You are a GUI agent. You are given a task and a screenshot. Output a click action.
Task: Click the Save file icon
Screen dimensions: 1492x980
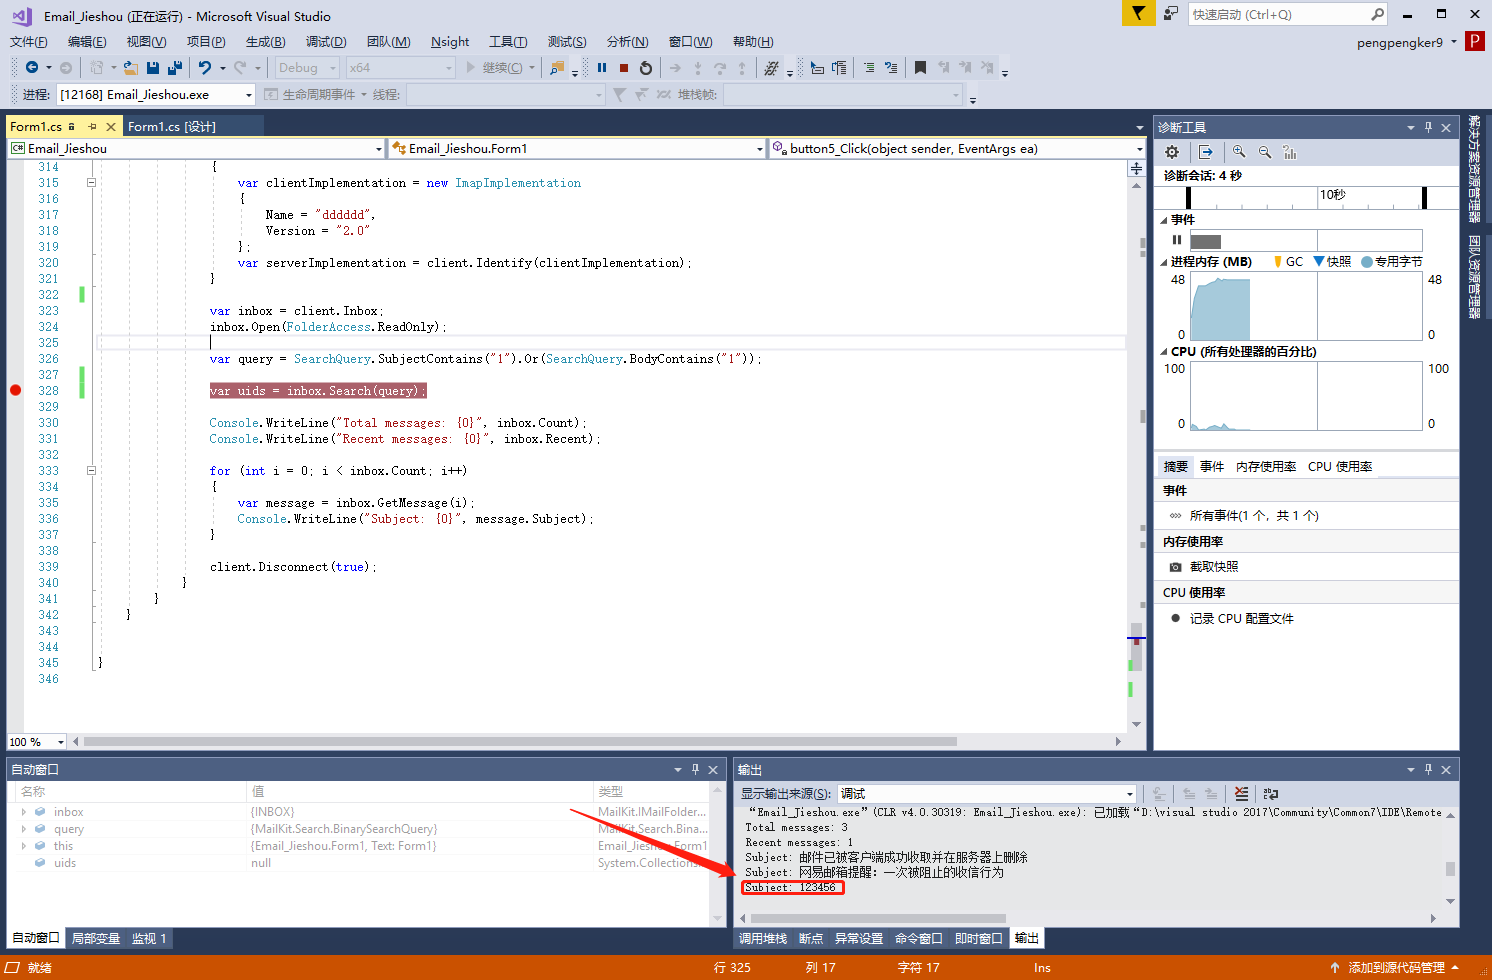coord(153,67)
